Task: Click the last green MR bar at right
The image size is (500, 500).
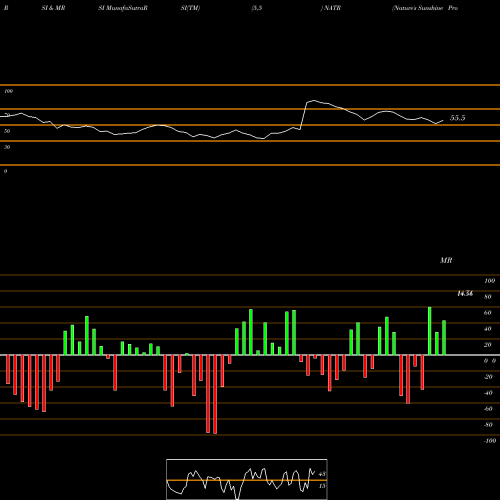Action: click(x=444, y=338)
